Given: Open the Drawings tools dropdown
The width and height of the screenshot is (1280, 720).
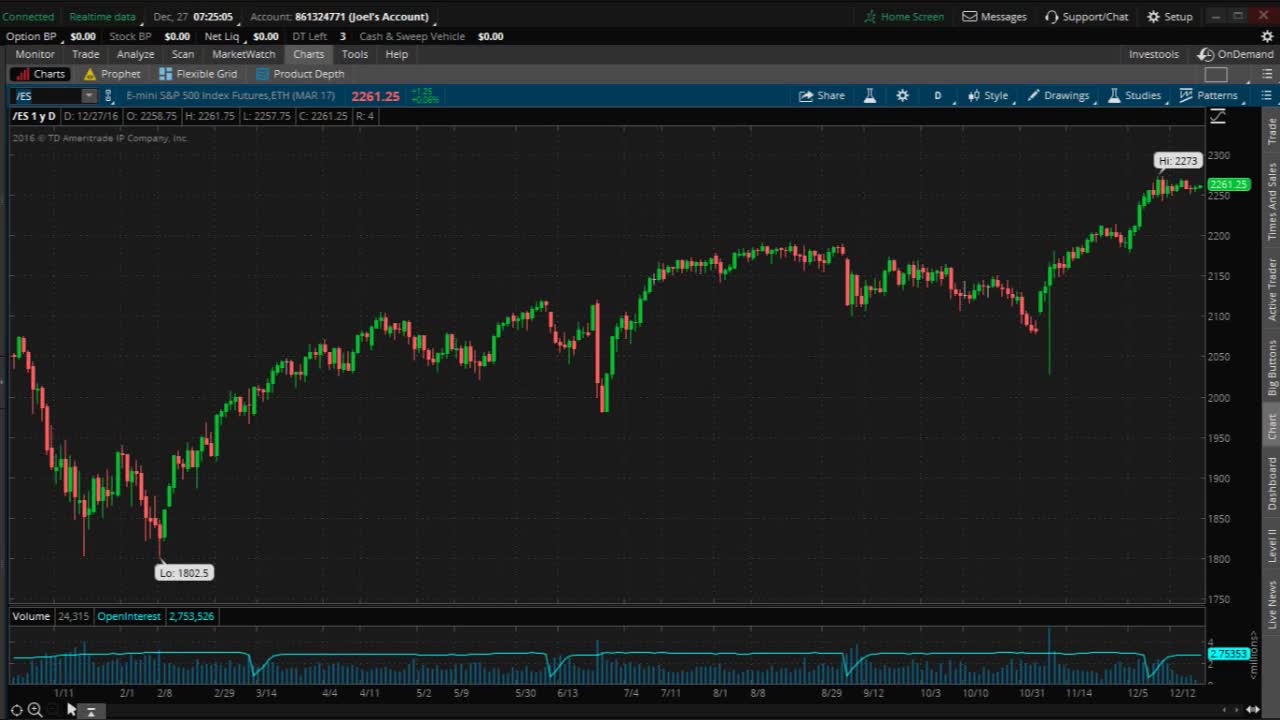Looking at the screenshot, I should (x=1058, y=96).
